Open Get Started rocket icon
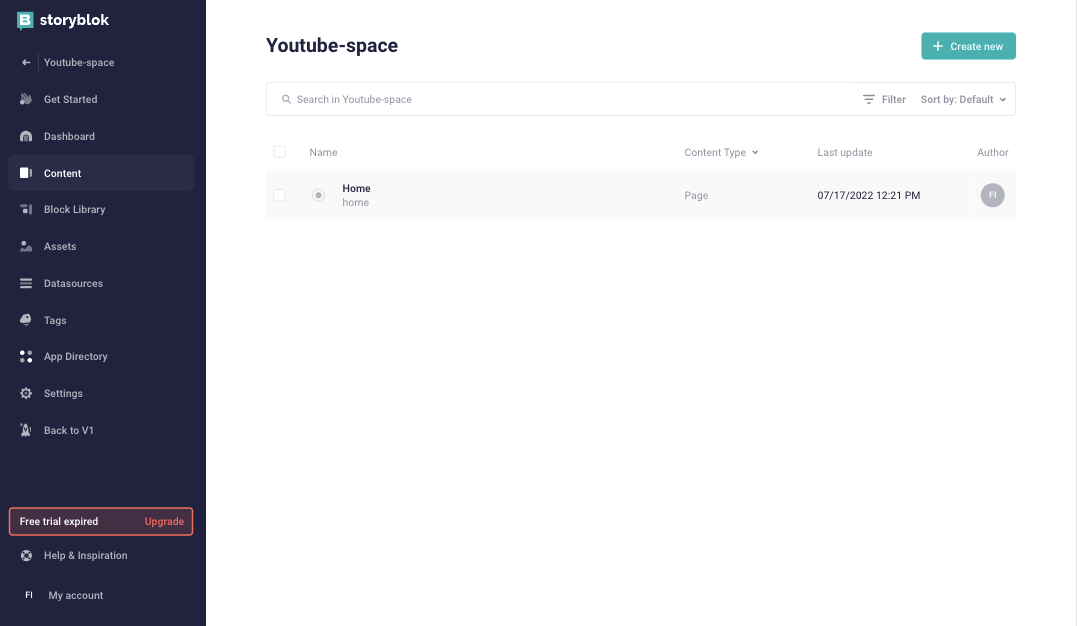 26,99
